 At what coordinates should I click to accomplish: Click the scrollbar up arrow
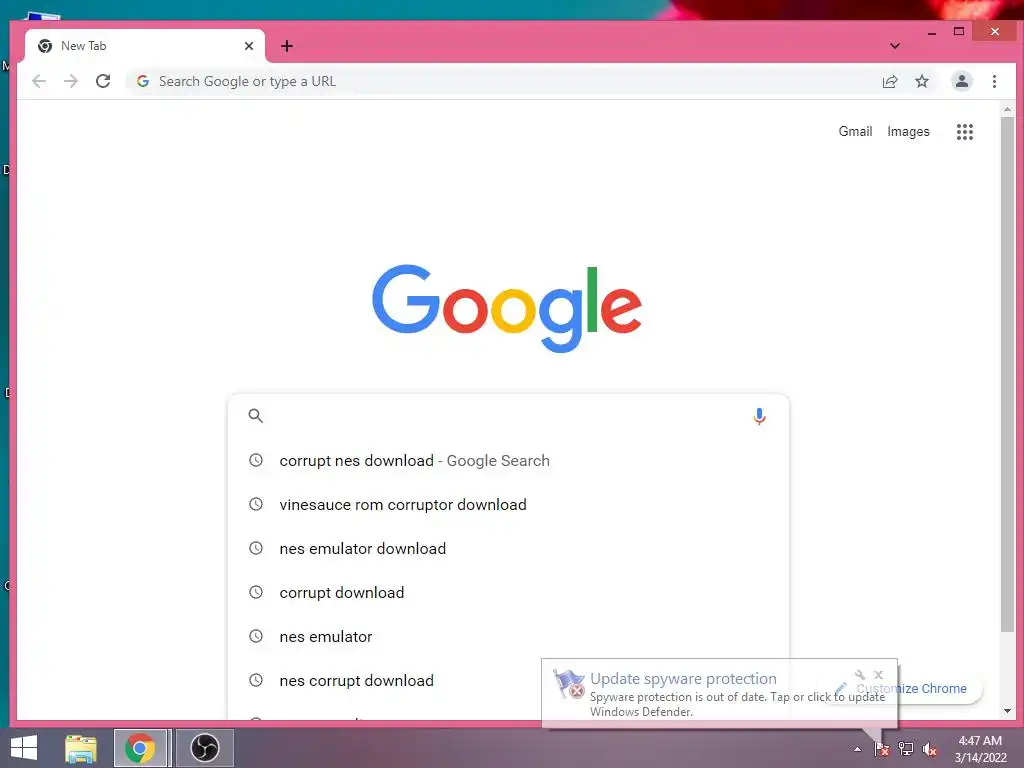point(1007,110)
